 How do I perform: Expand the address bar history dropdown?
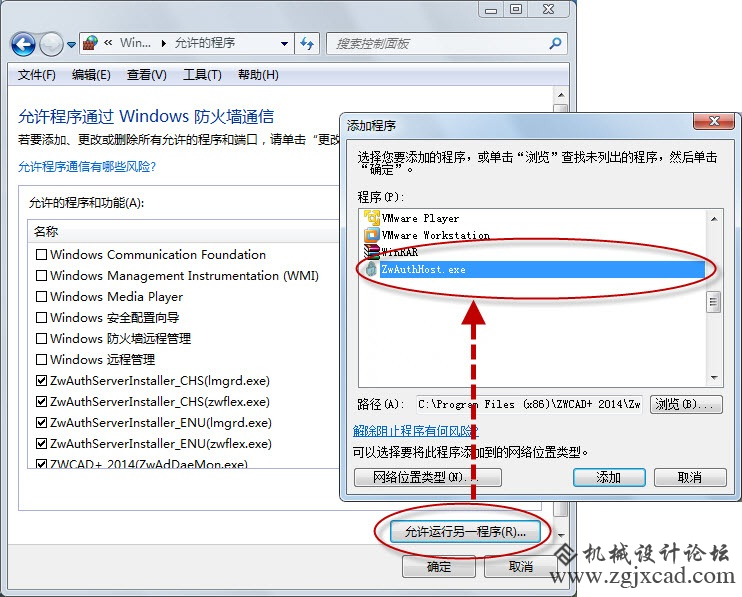[284, 44]
